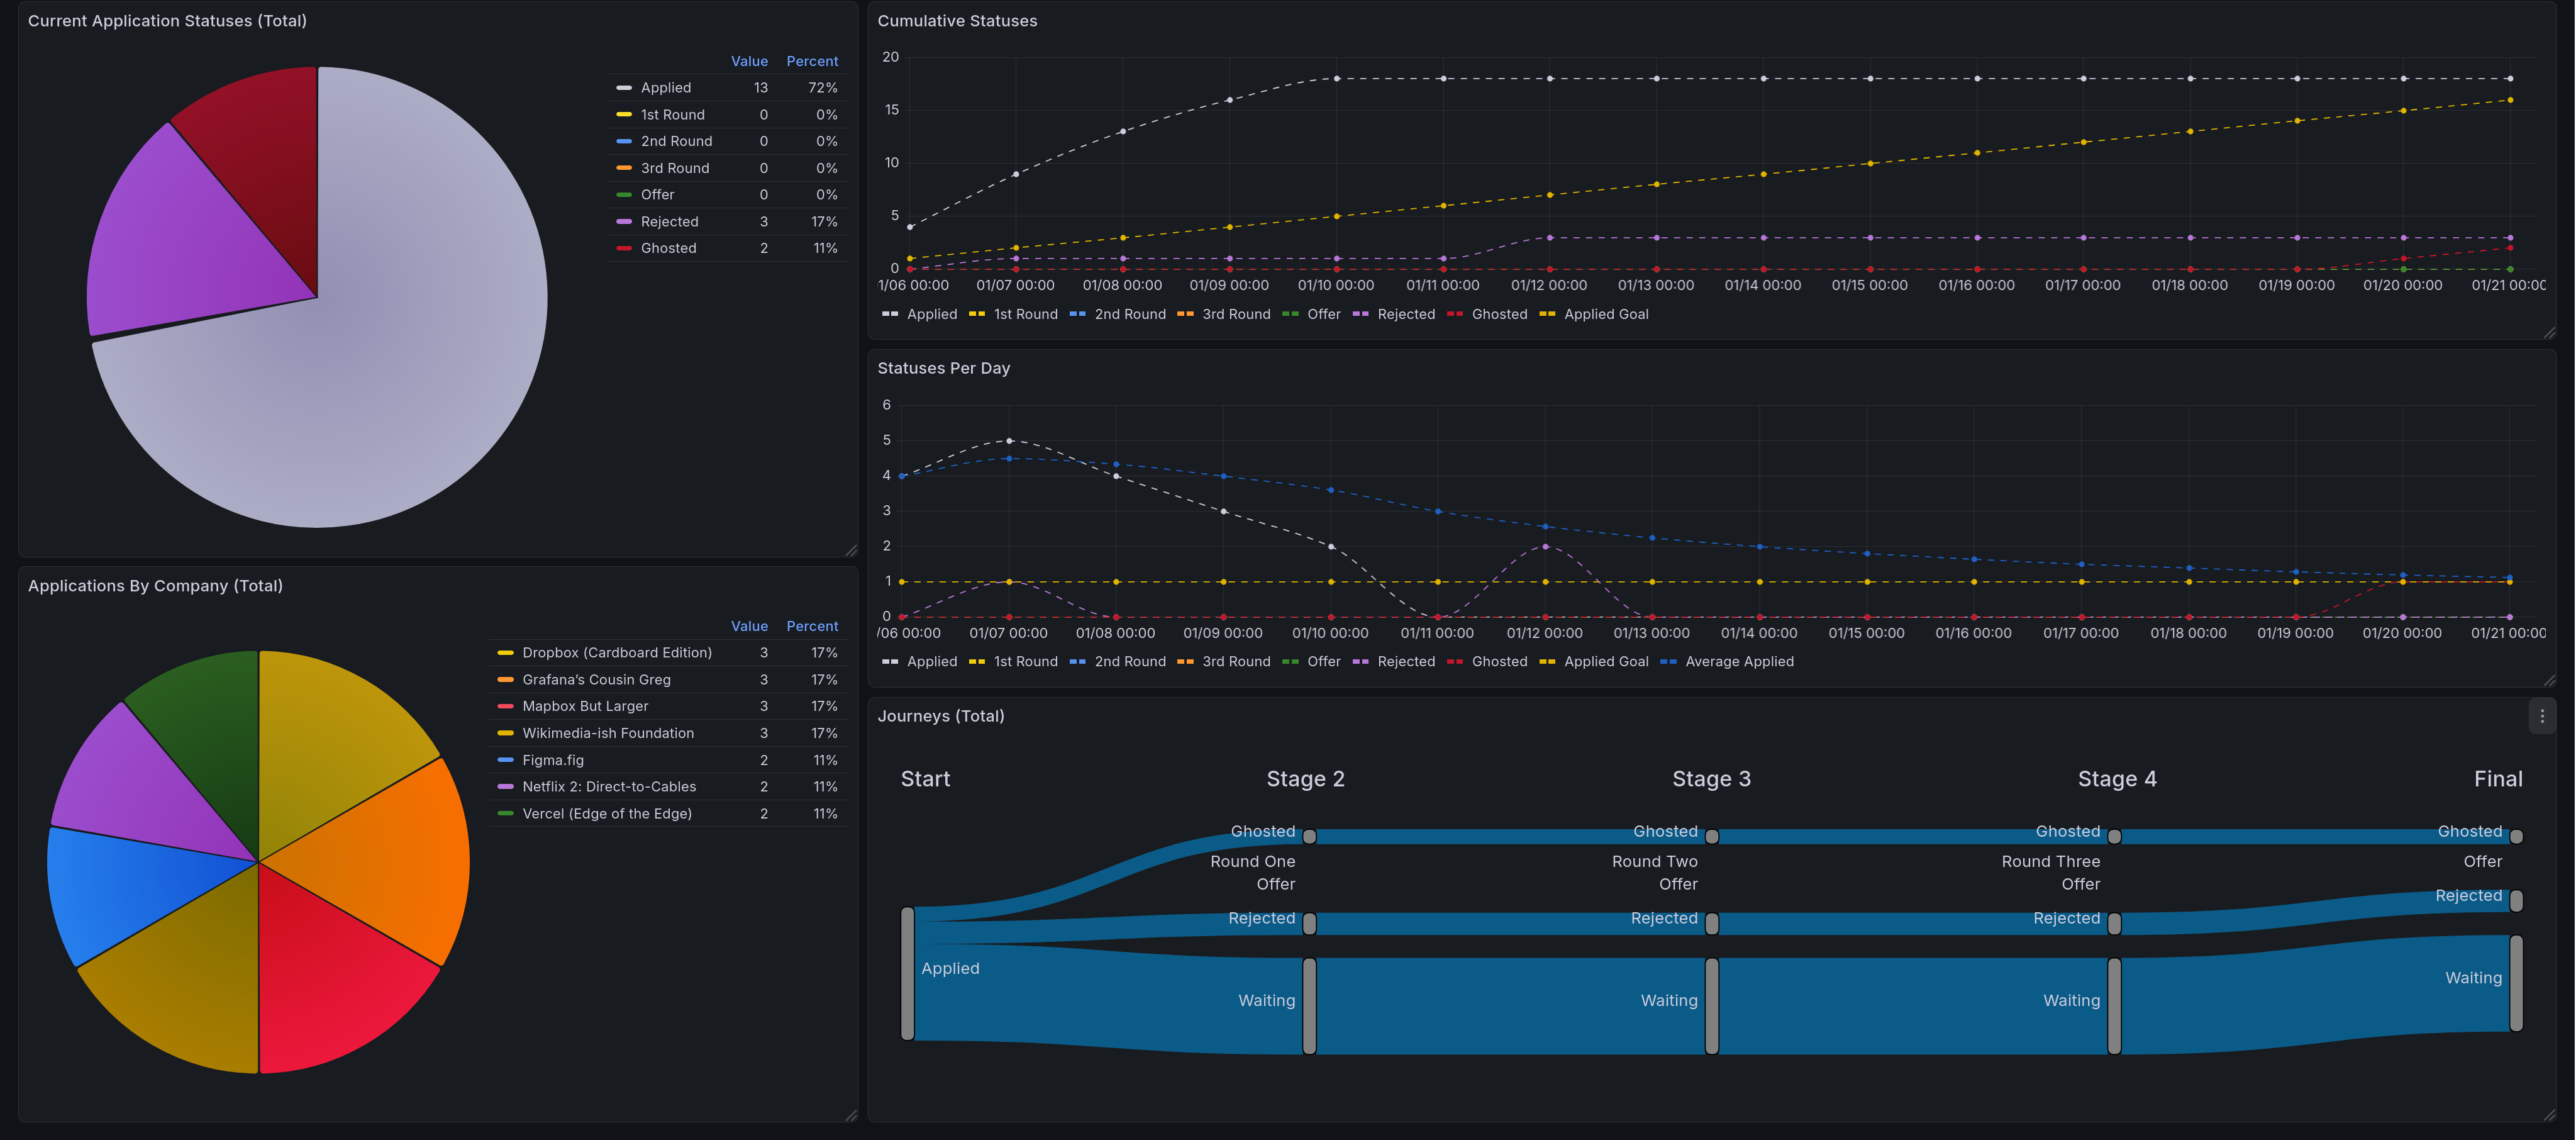Sort by the Percent column header
This screenshot has height=1140, width=2576.
tap(812, 61)
